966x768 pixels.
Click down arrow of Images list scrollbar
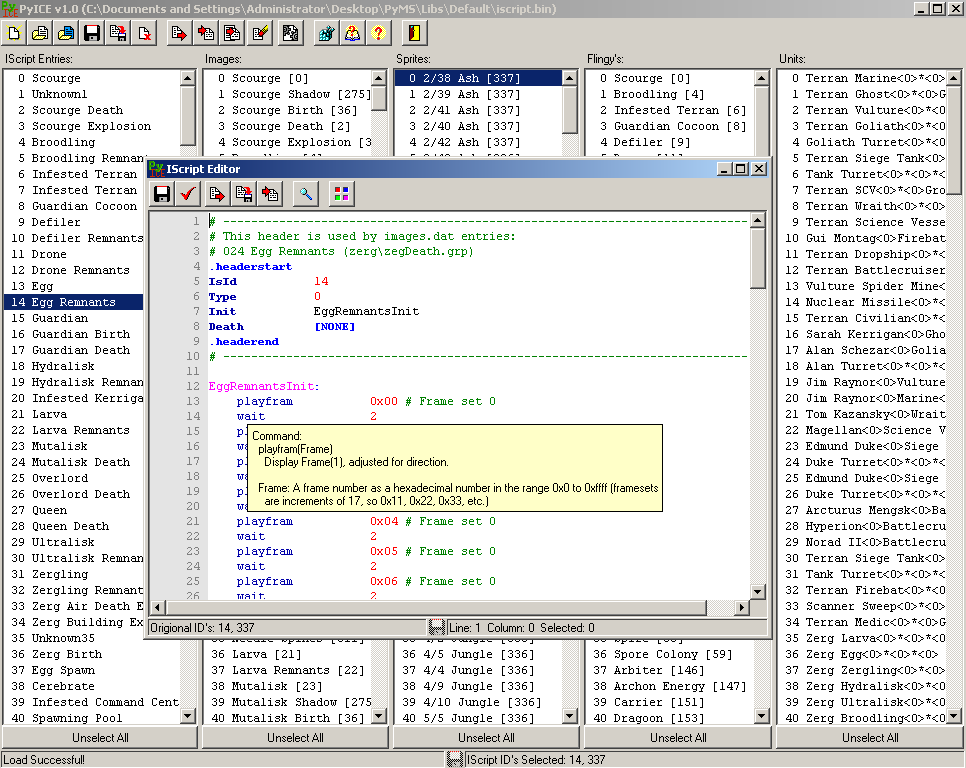[x=380, y=716]
